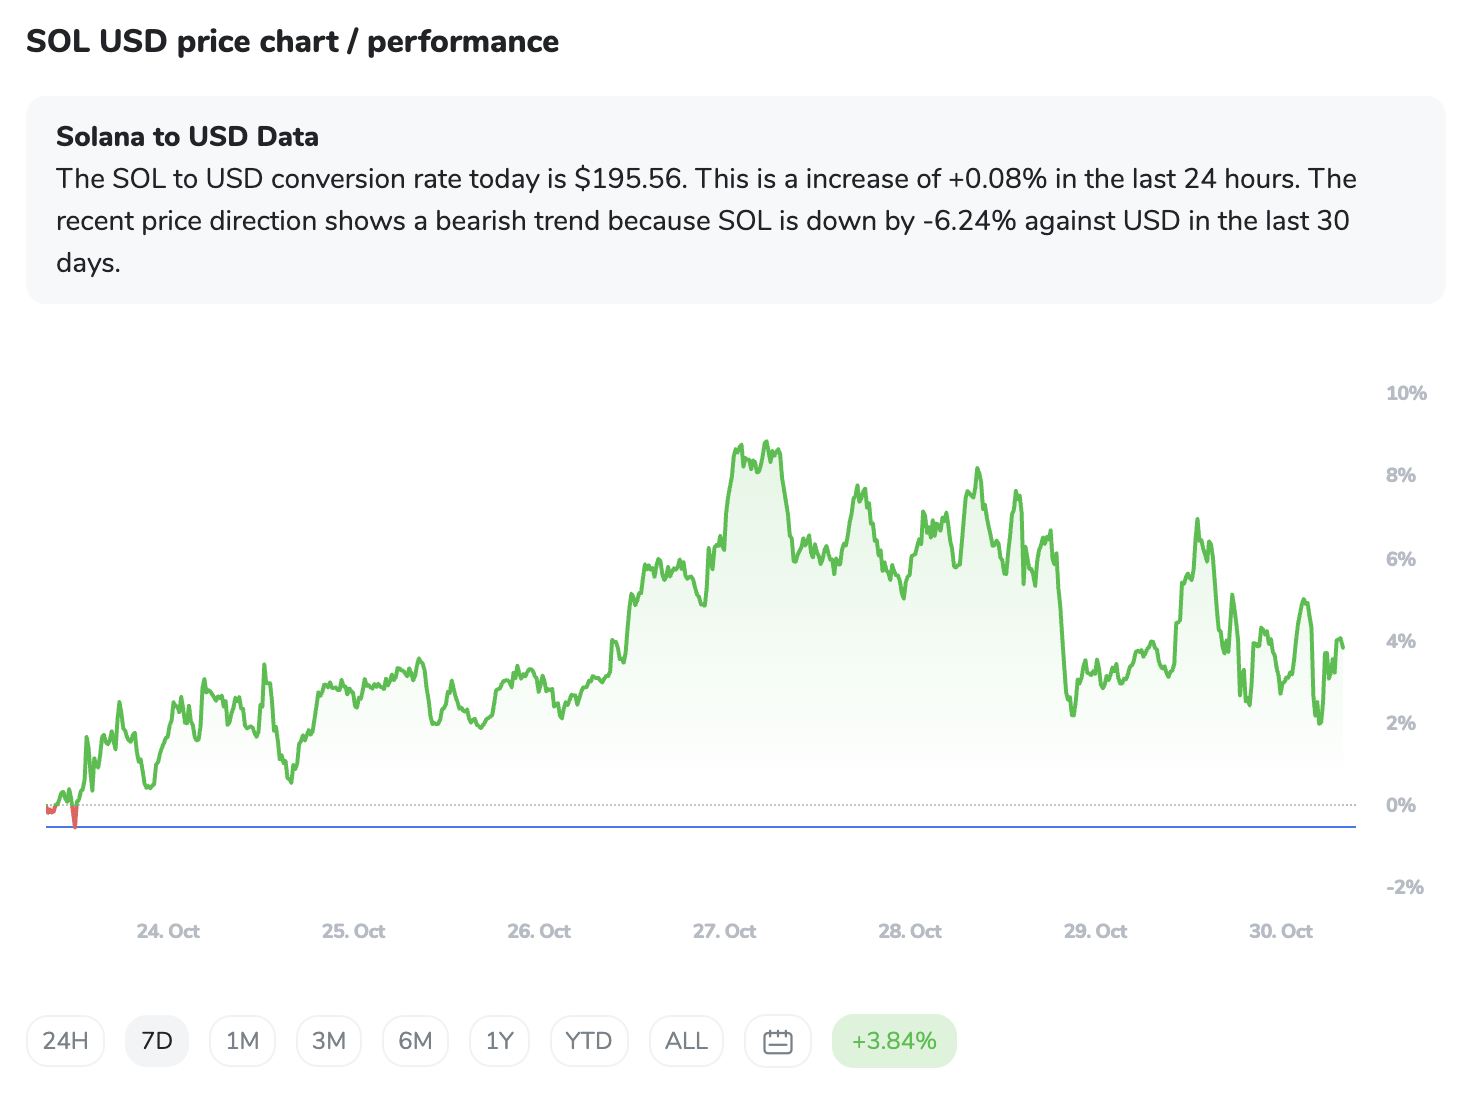Choose the 1Y range button

click(x=499, y=1041)
